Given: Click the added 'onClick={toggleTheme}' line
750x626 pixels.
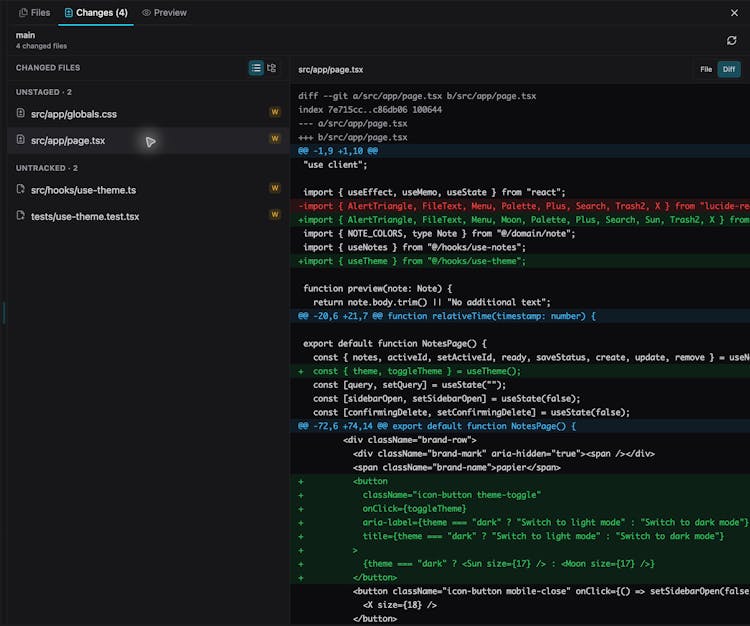Looking at the screenshot, I should 520,509.
